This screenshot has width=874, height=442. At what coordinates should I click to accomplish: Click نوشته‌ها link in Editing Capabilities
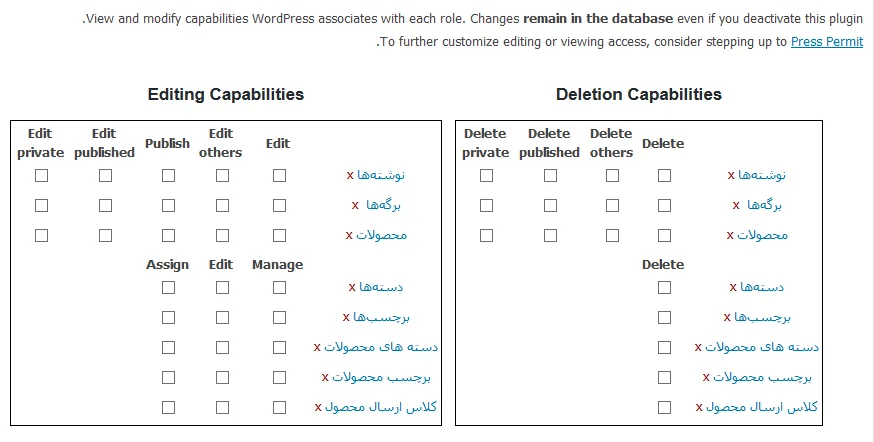[x=381, y=175]
